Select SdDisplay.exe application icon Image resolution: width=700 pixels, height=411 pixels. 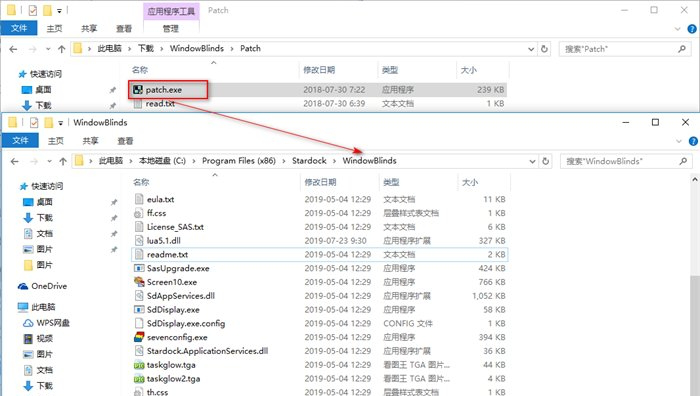tap(139, 310)
